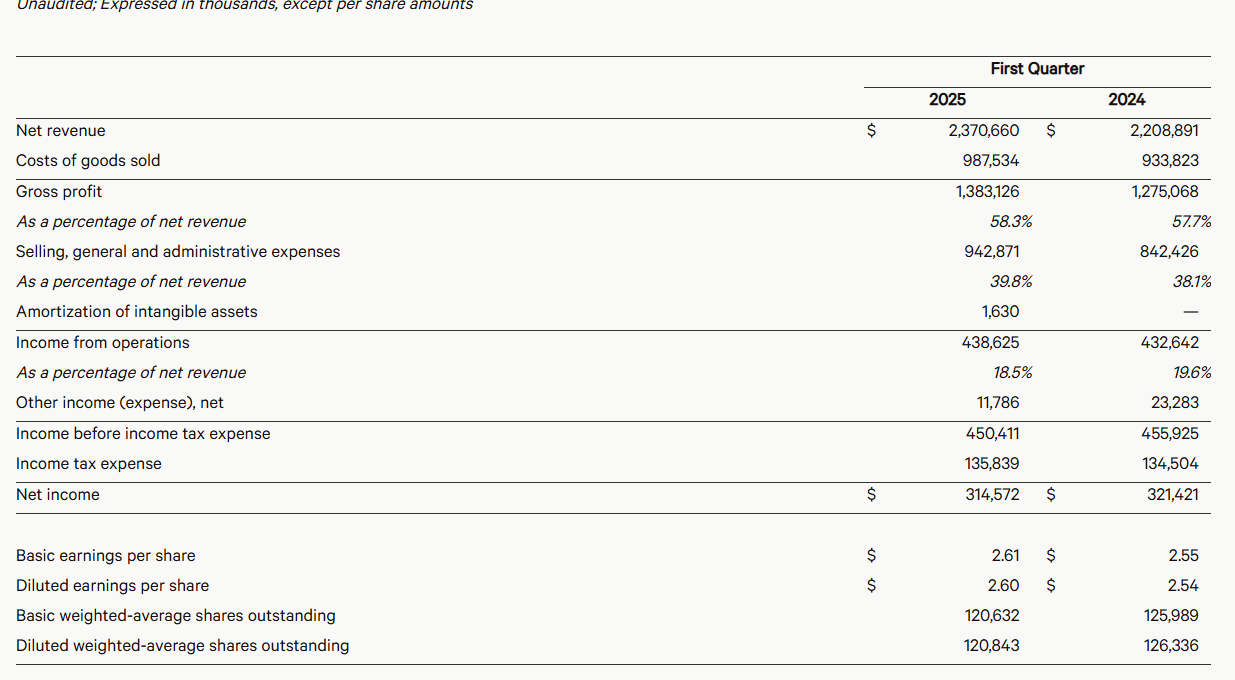
Task: Select the 23,283 other income value
Action: [x=1175, y=403]
